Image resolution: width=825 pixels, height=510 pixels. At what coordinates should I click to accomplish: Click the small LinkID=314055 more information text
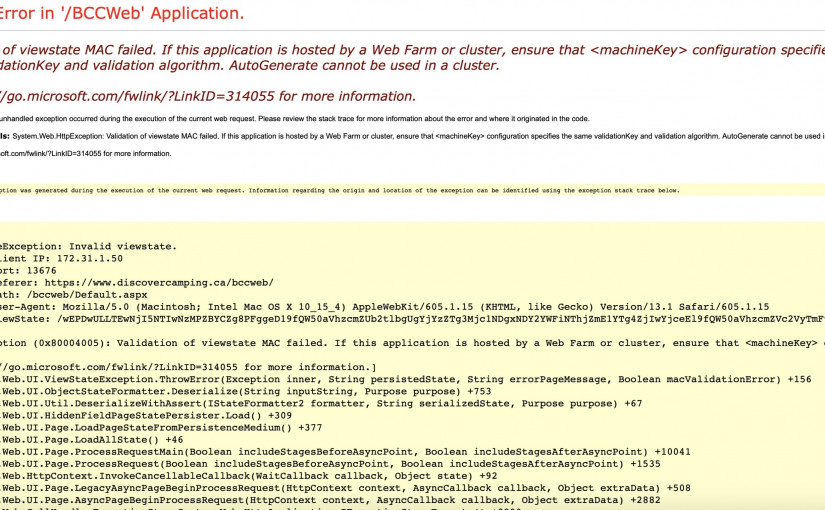pyautogui.click(x=85, y=153)
